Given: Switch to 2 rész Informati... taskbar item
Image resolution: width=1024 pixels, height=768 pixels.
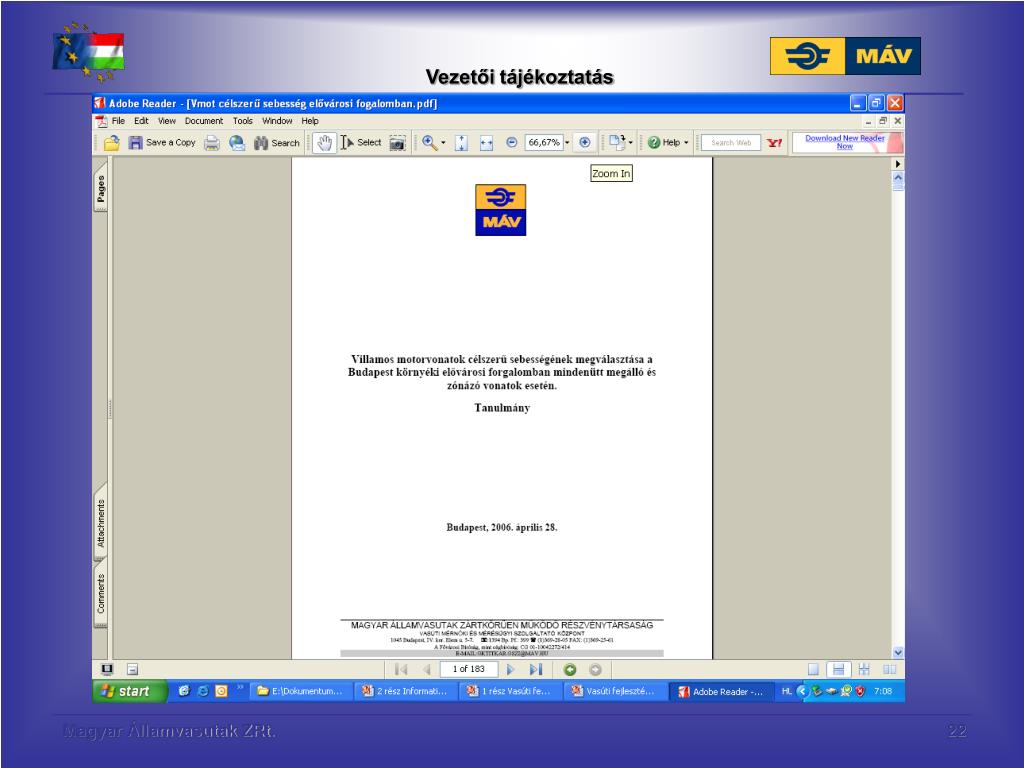Looking at the screenshot, I should coord(406,691).
